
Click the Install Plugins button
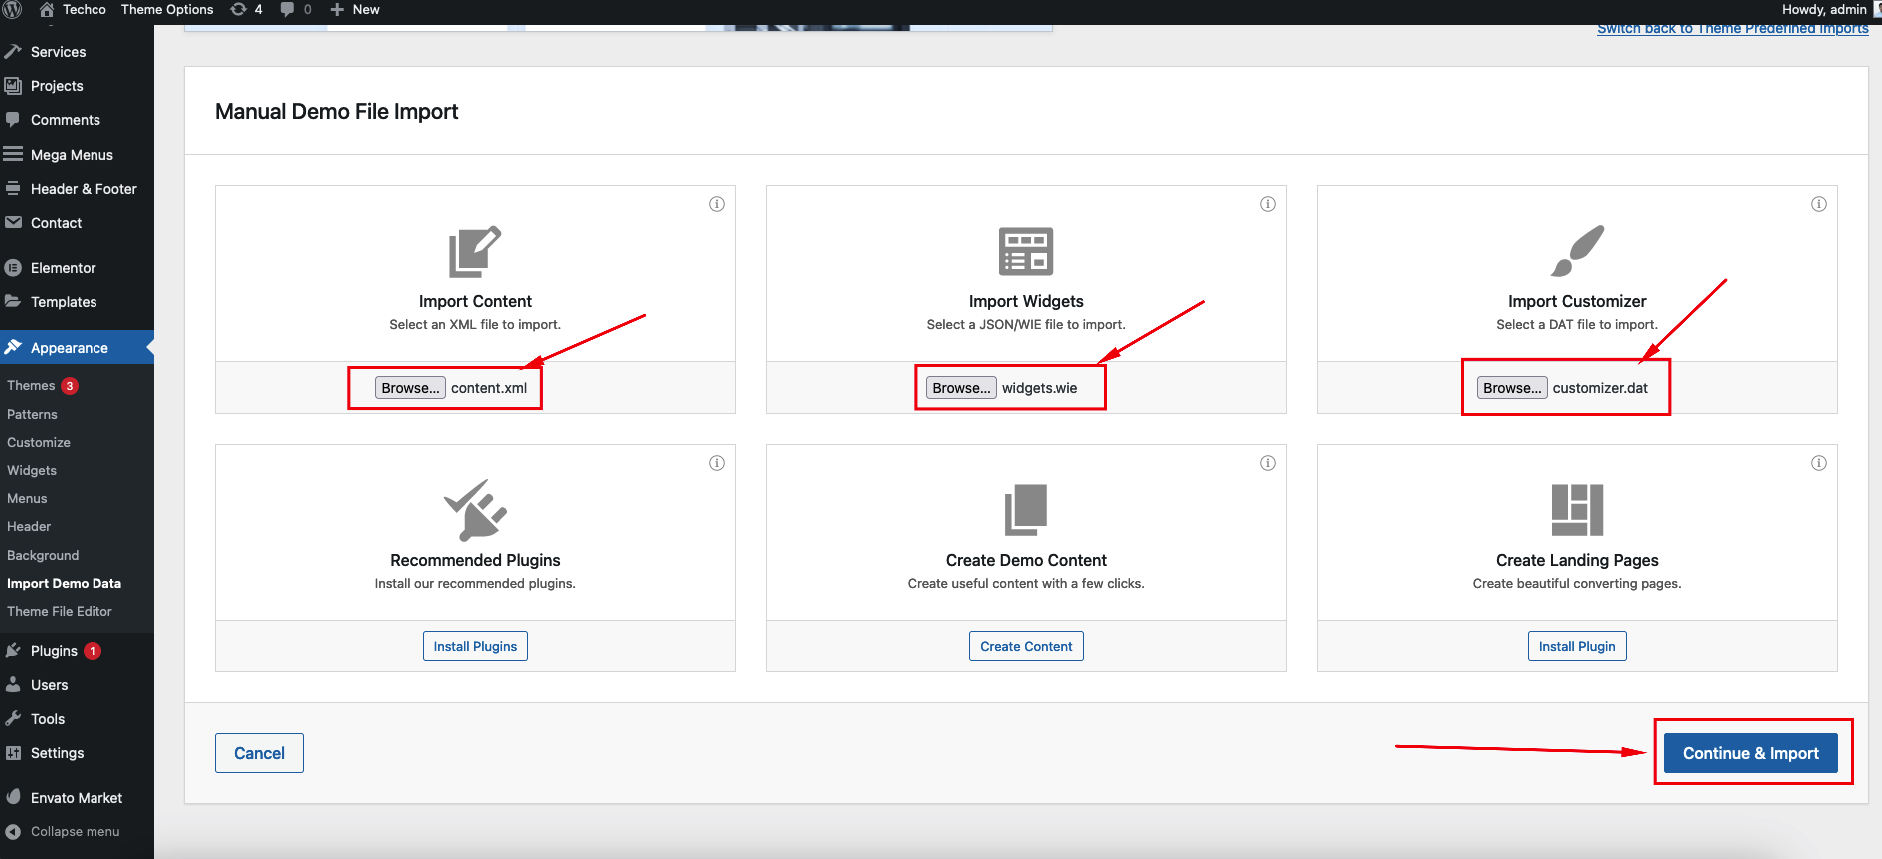coord(475,647)
